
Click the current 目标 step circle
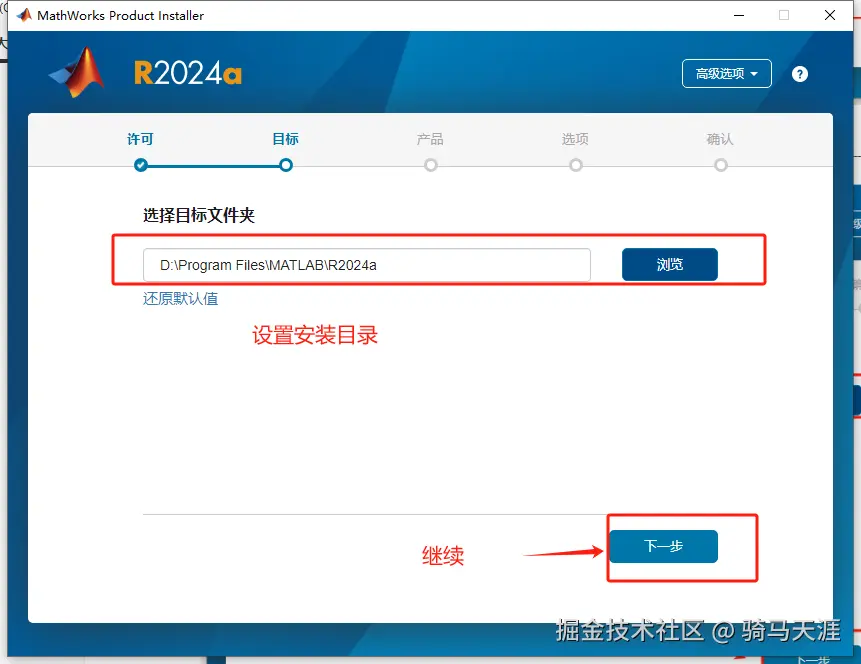[x=286, y=165]
